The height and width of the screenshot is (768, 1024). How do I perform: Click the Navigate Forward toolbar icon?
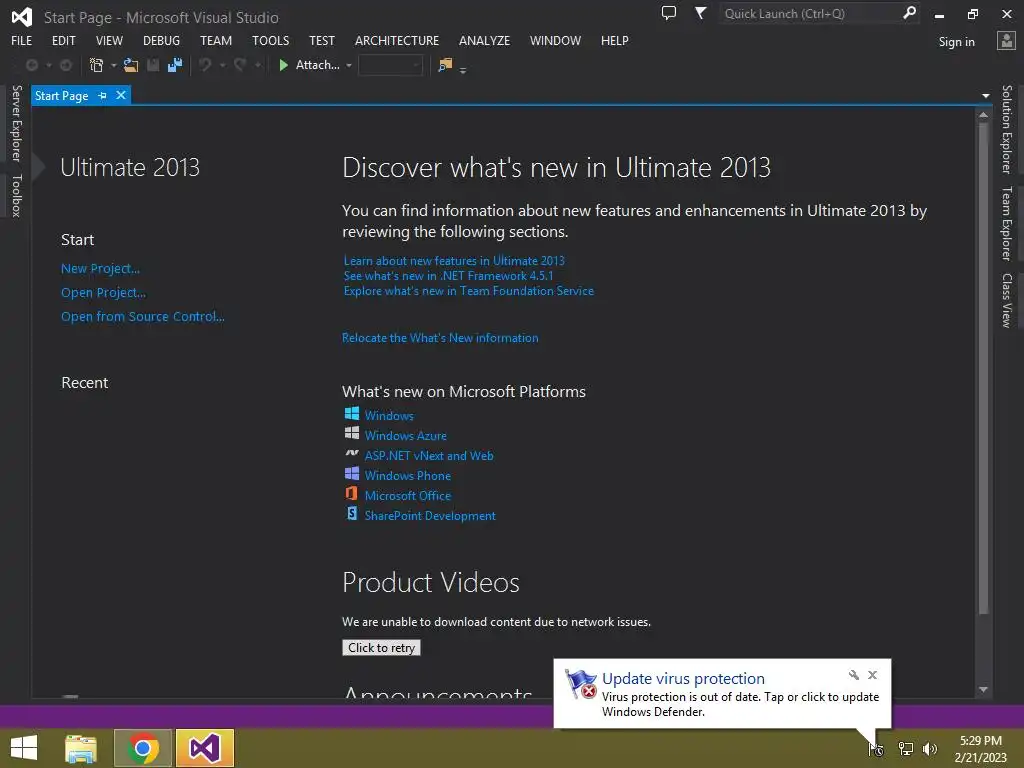tap(66, 65)
